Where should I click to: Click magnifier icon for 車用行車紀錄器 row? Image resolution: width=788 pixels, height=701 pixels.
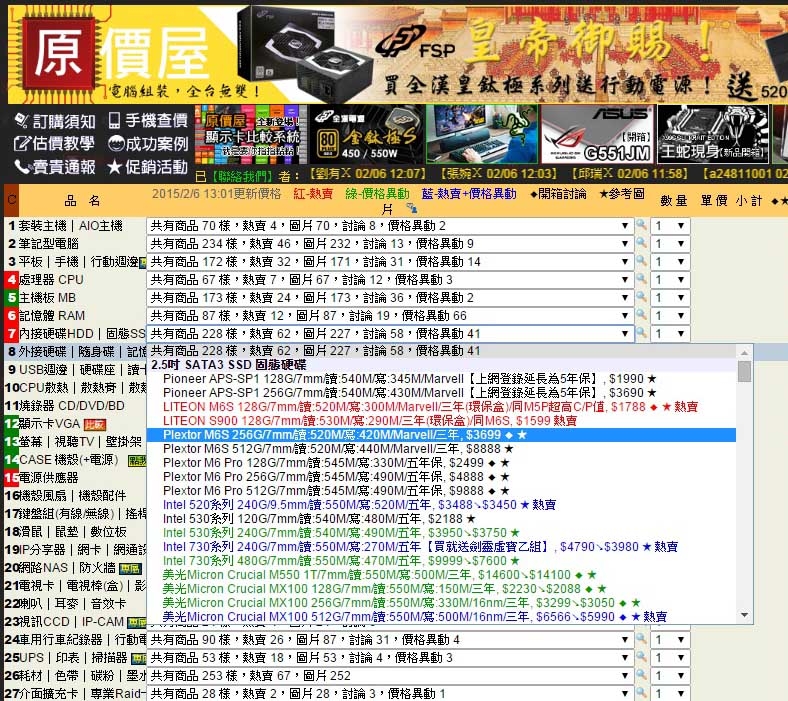pyautogui.click(x=642, y=639)
